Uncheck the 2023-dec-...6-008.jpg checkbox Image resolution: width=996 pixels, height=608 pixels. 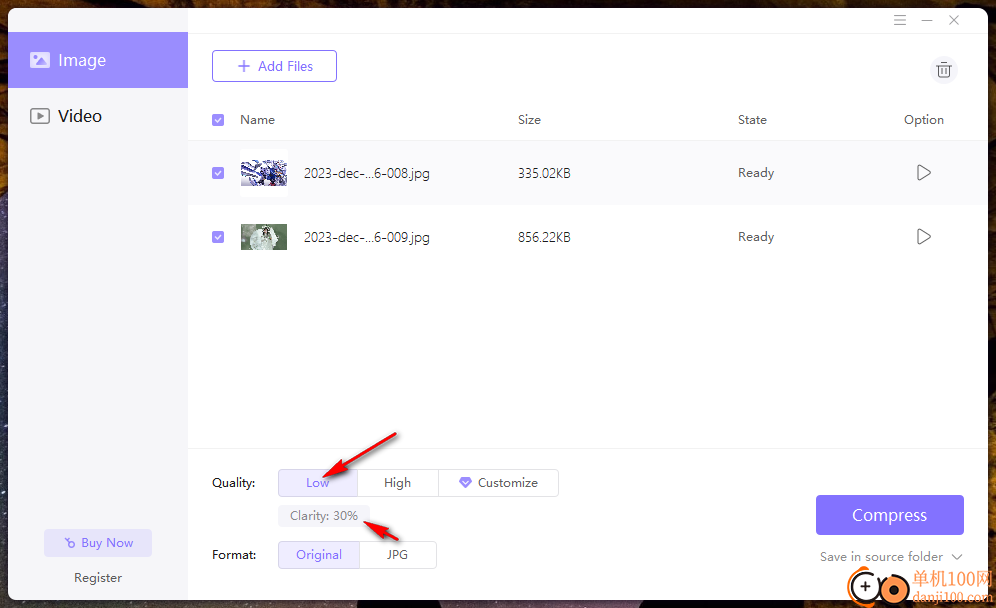[x=218, y=173]
